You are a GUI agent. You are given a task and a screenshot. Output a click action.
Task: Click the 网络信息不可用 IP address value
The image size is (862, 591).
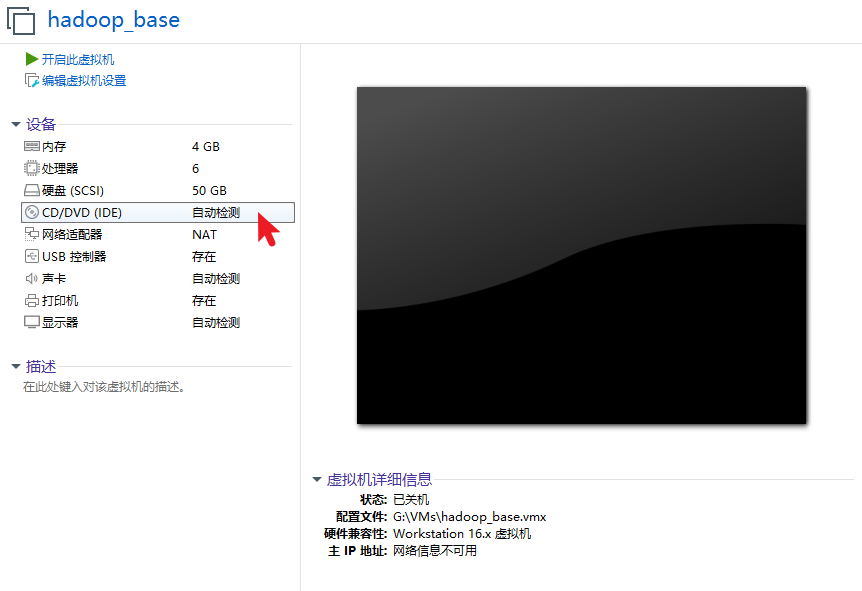click(x=435, y=551)
